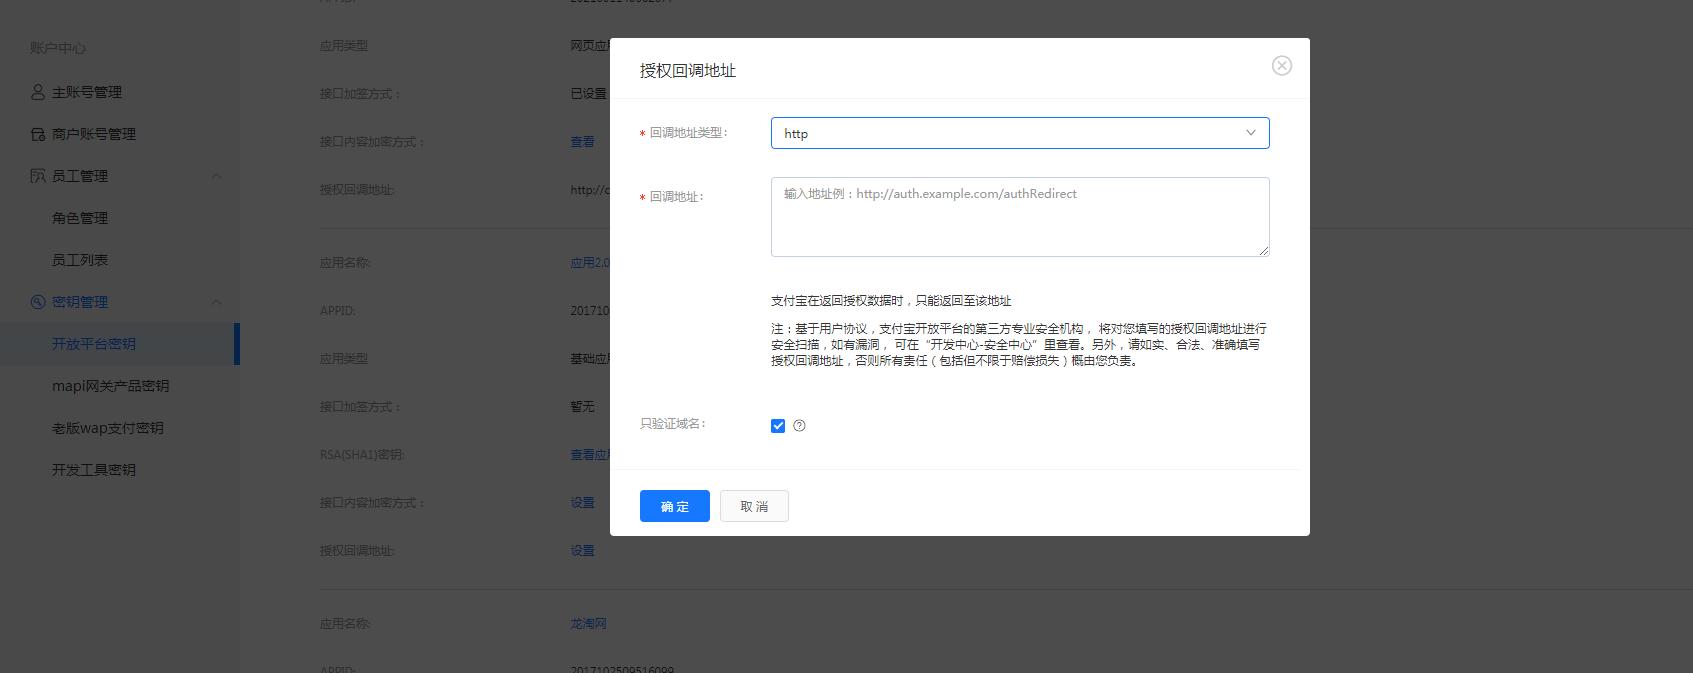This screenshot has width=1693, height=673.
Task: Confirm with the 确定 button
Action: (675, 506)
